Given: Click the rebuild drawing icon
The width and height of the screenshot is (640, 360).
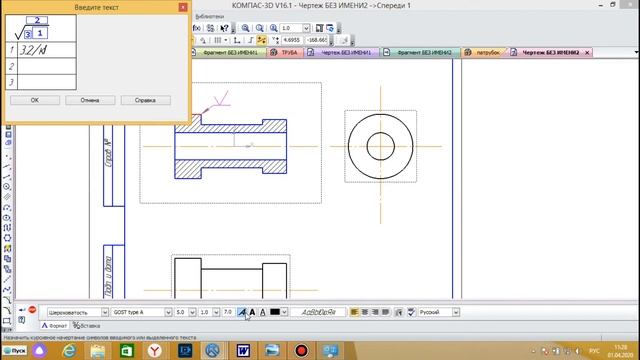Looking at the screenshot, I should [330, 28].
